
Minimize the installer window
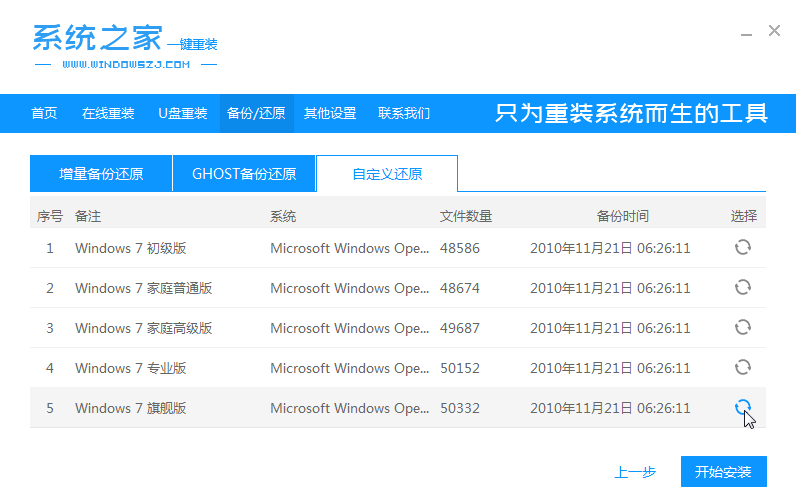pos(746,32)
